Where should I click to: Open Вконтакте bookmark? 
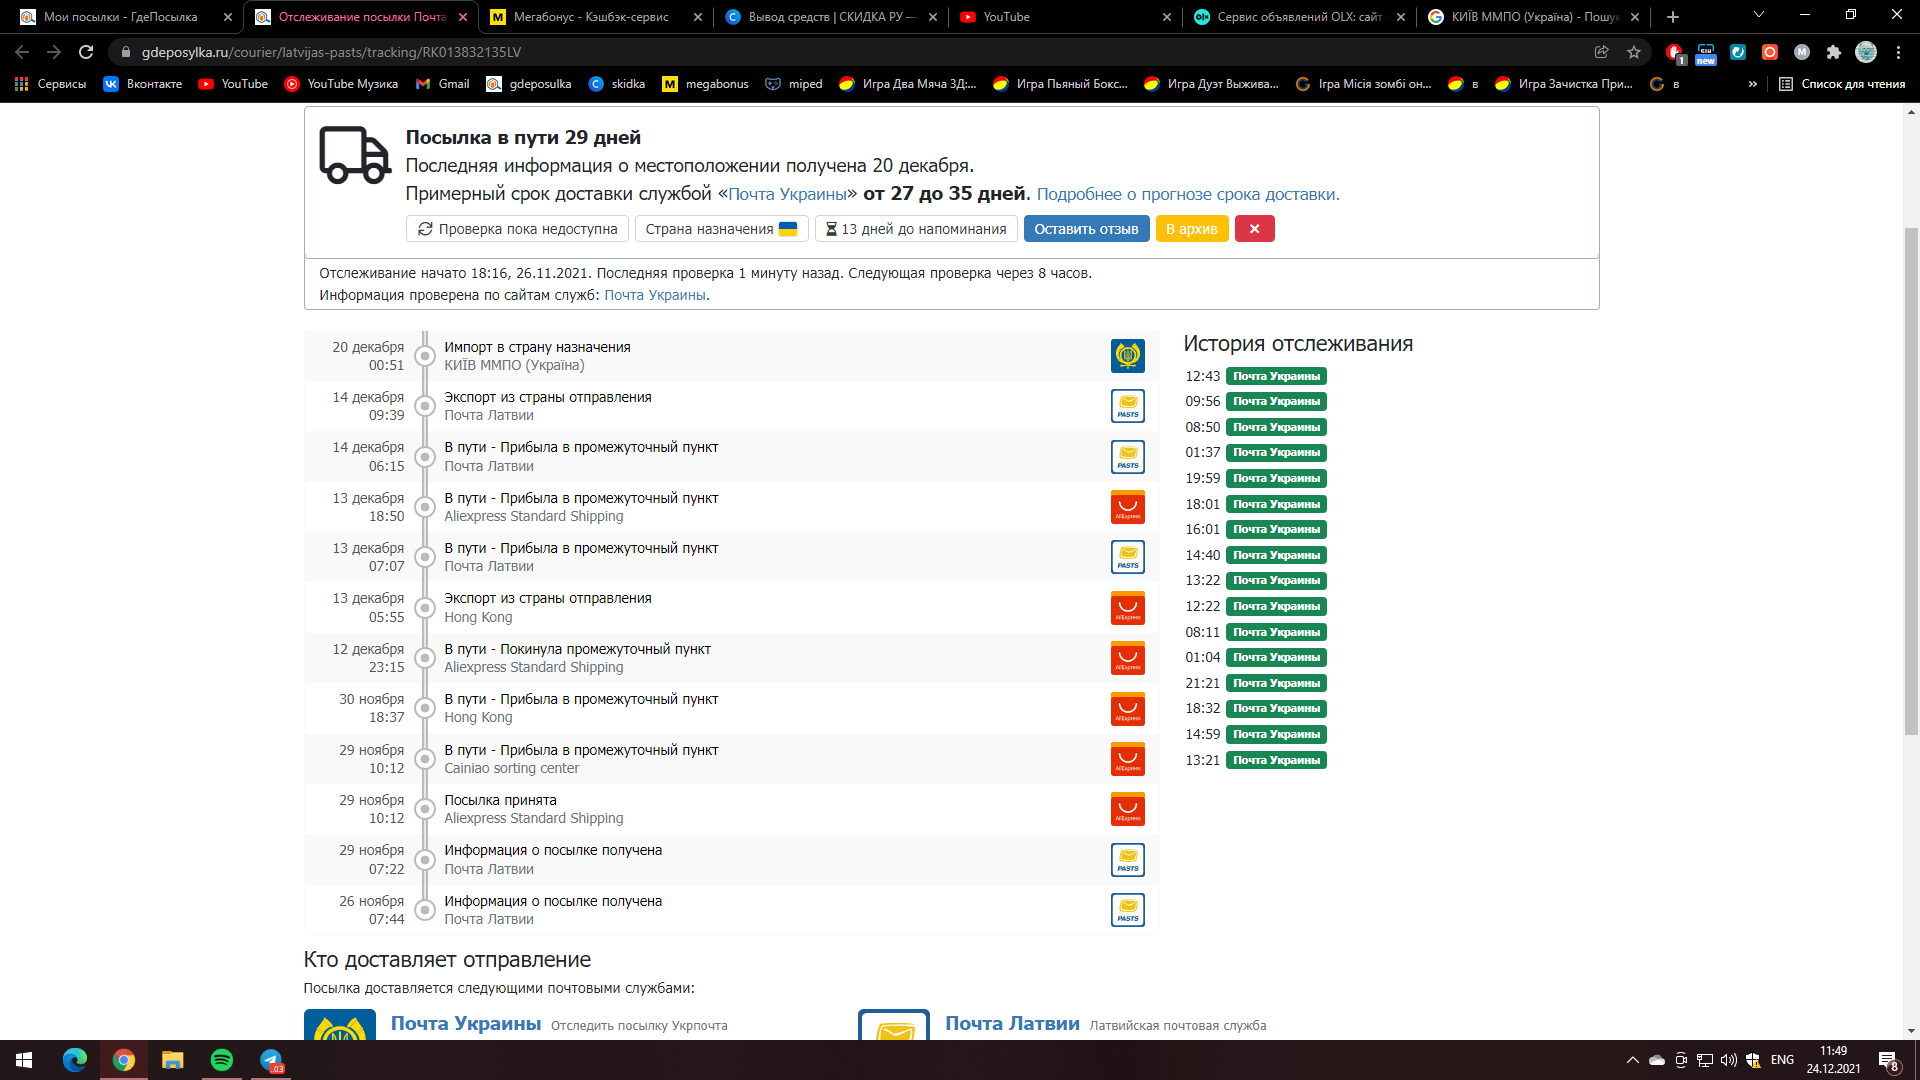pyautogui.click(x=143, y=84)
